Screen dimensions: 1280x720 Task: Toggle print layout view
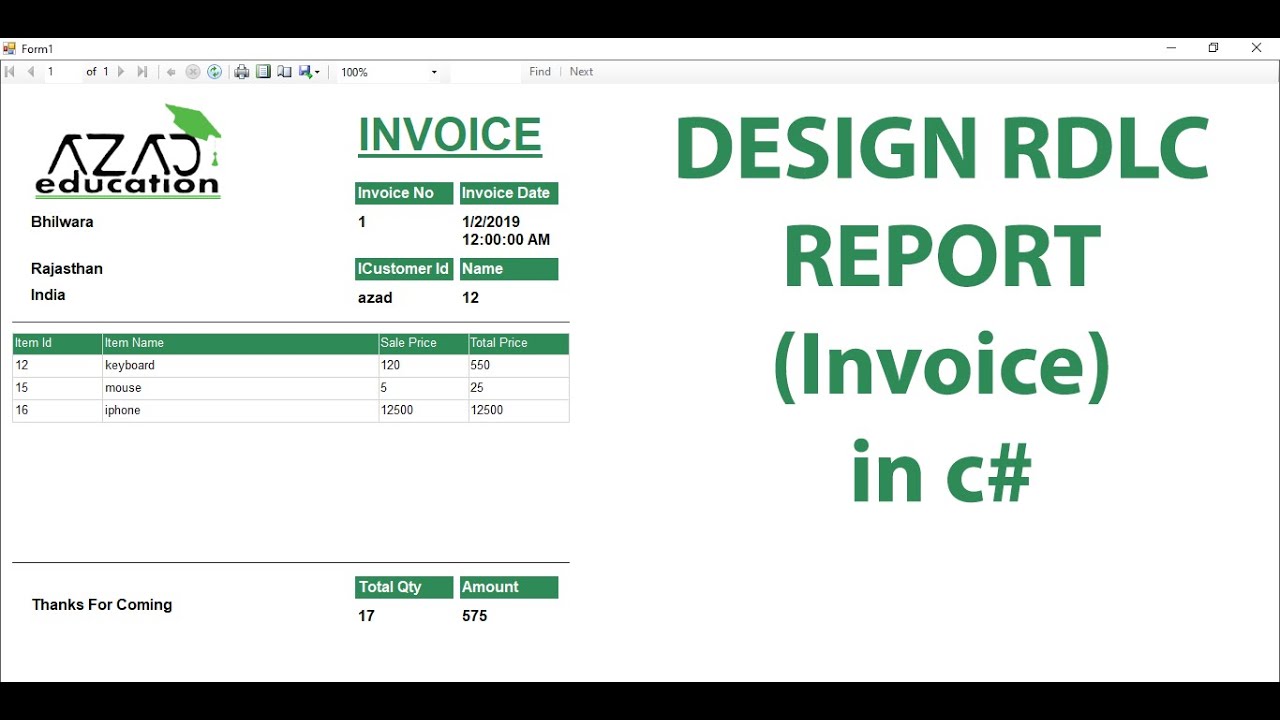click(x=263, y=72)
